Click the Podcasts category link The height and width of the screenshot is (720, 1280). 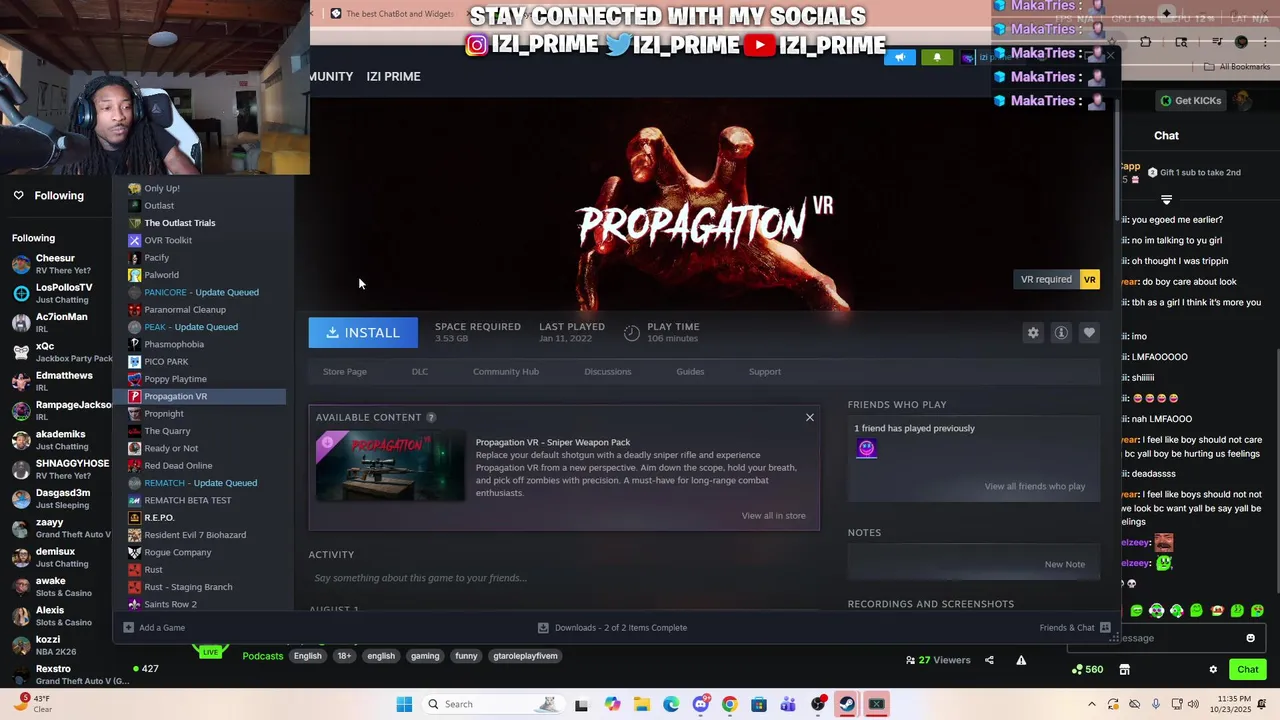263,656
